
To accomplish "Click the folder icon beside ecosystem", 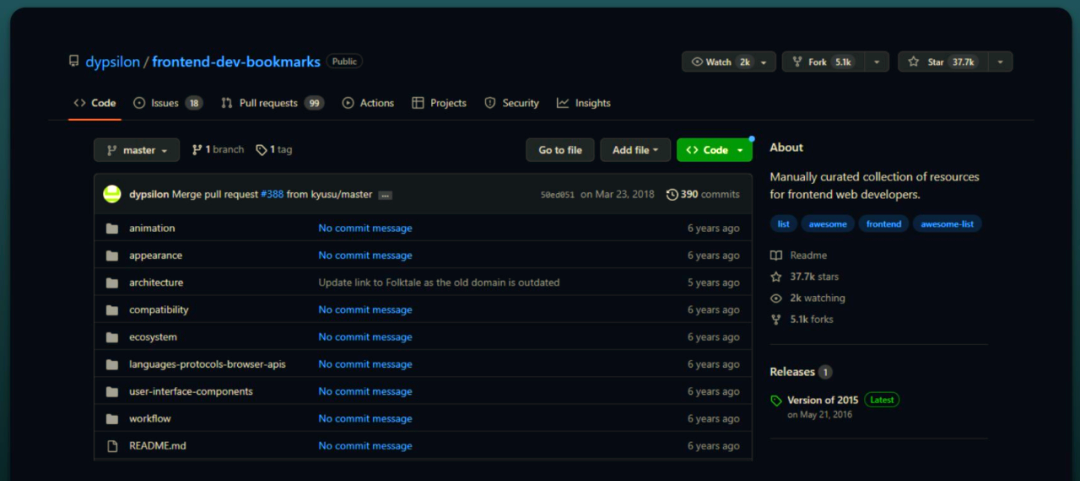I will tap(112, 337).
